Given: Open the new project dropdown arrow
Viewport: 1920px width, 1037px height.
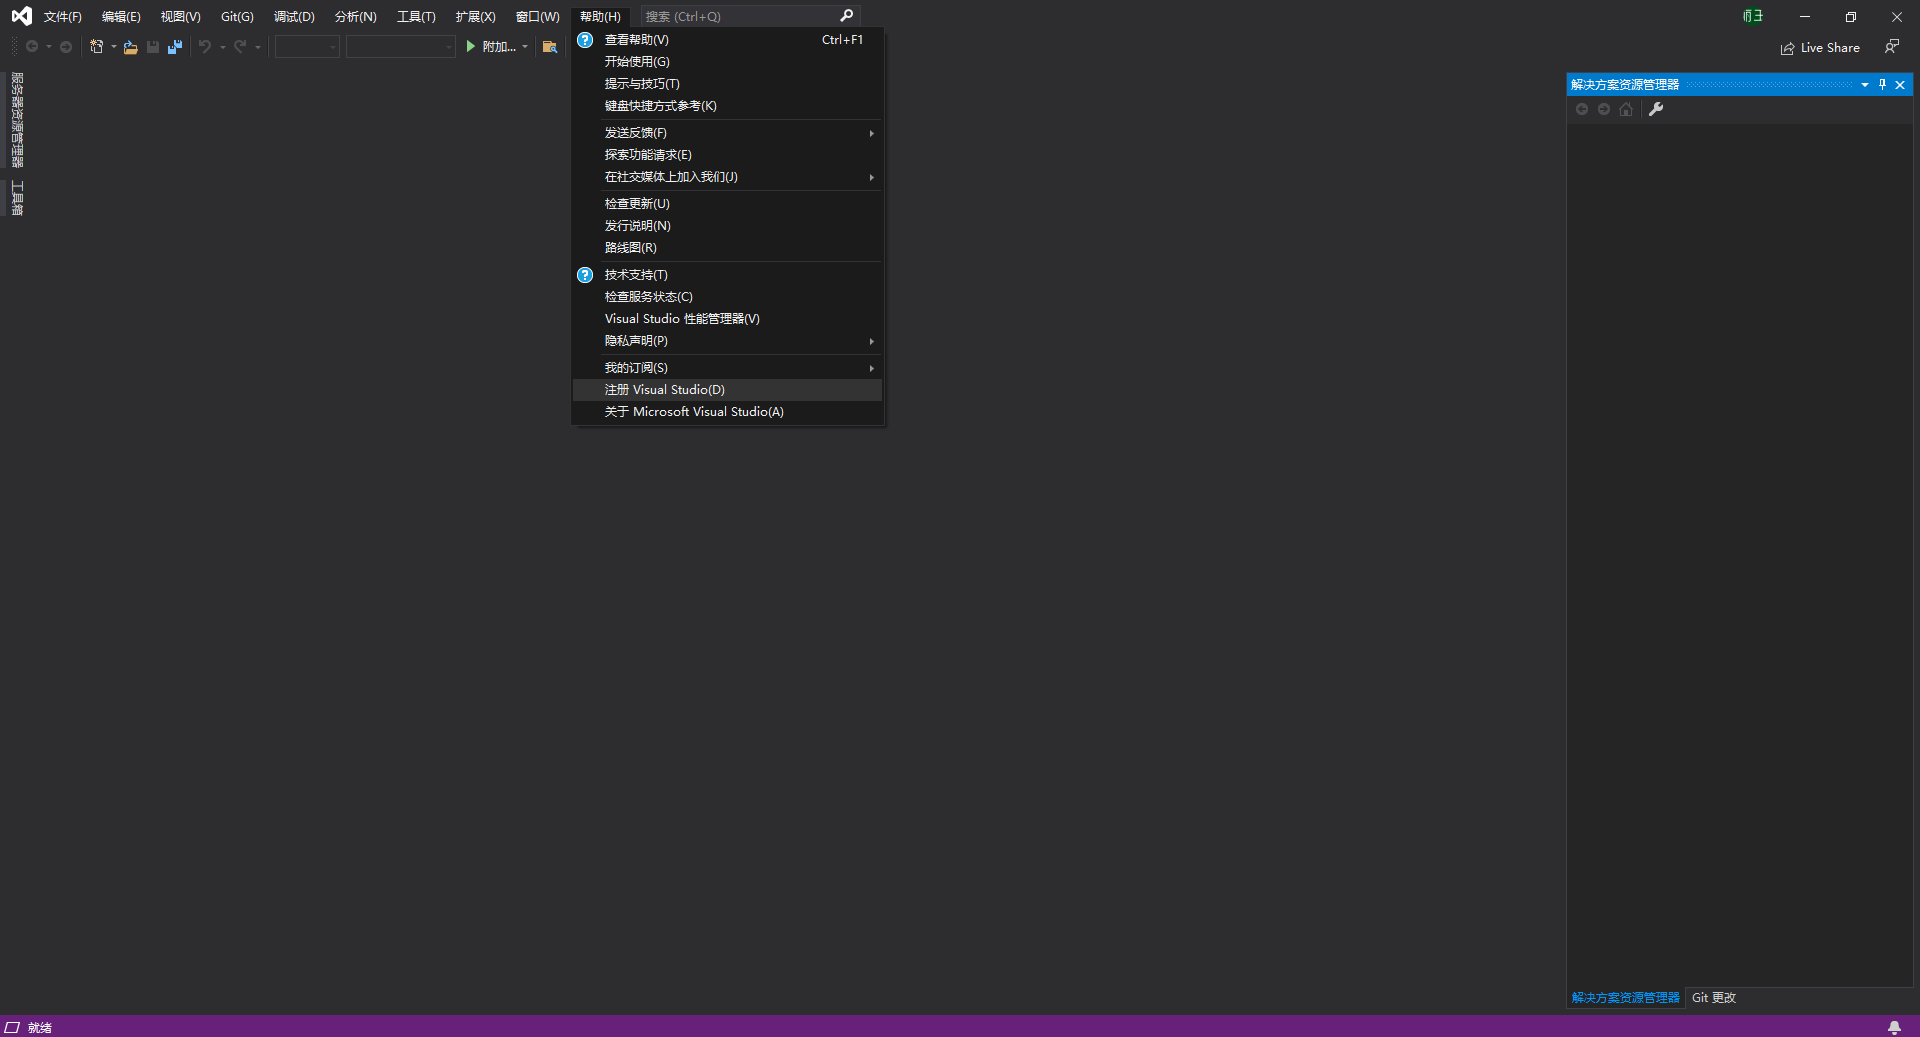Looking at the screenshot, I should pos(113,47).
